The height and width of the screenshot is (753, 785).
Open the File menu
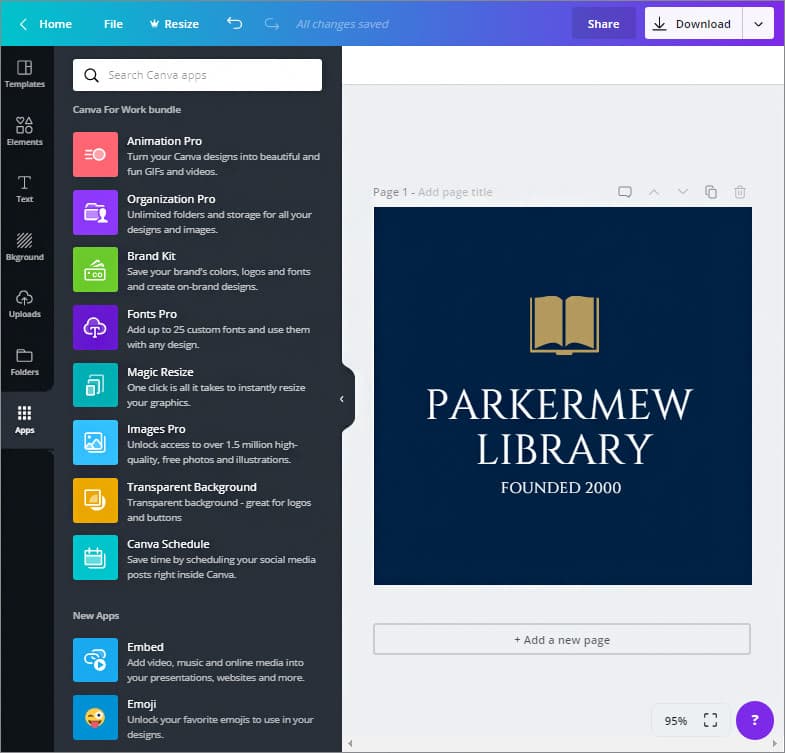pyautogui.click(x=113, y=24)
